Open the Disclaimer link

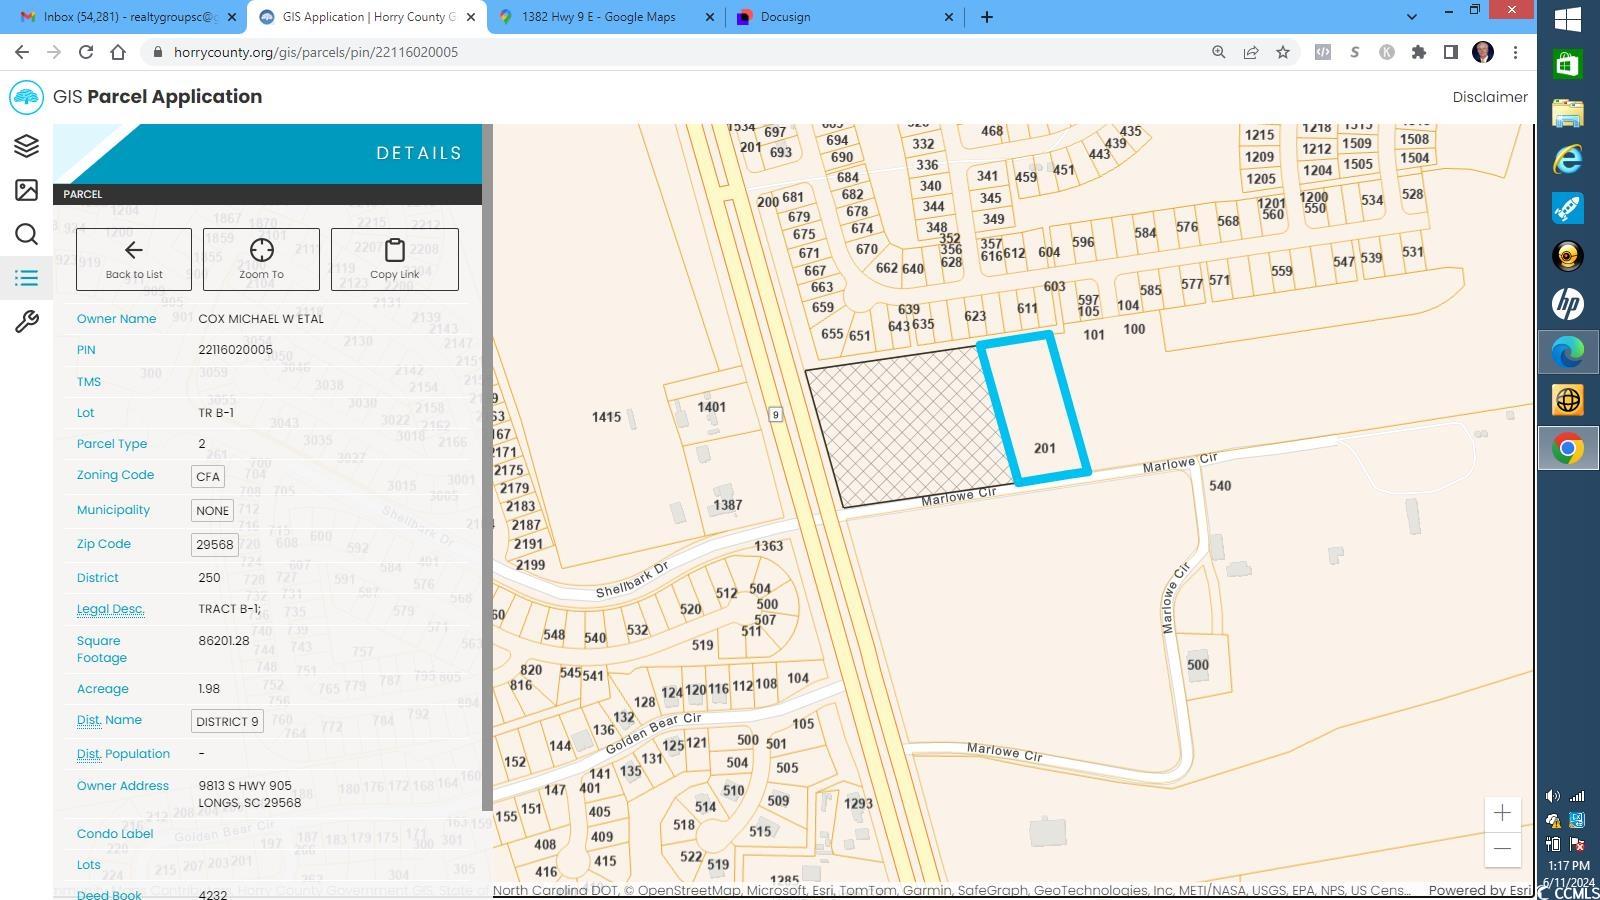tap(1489, 97)
